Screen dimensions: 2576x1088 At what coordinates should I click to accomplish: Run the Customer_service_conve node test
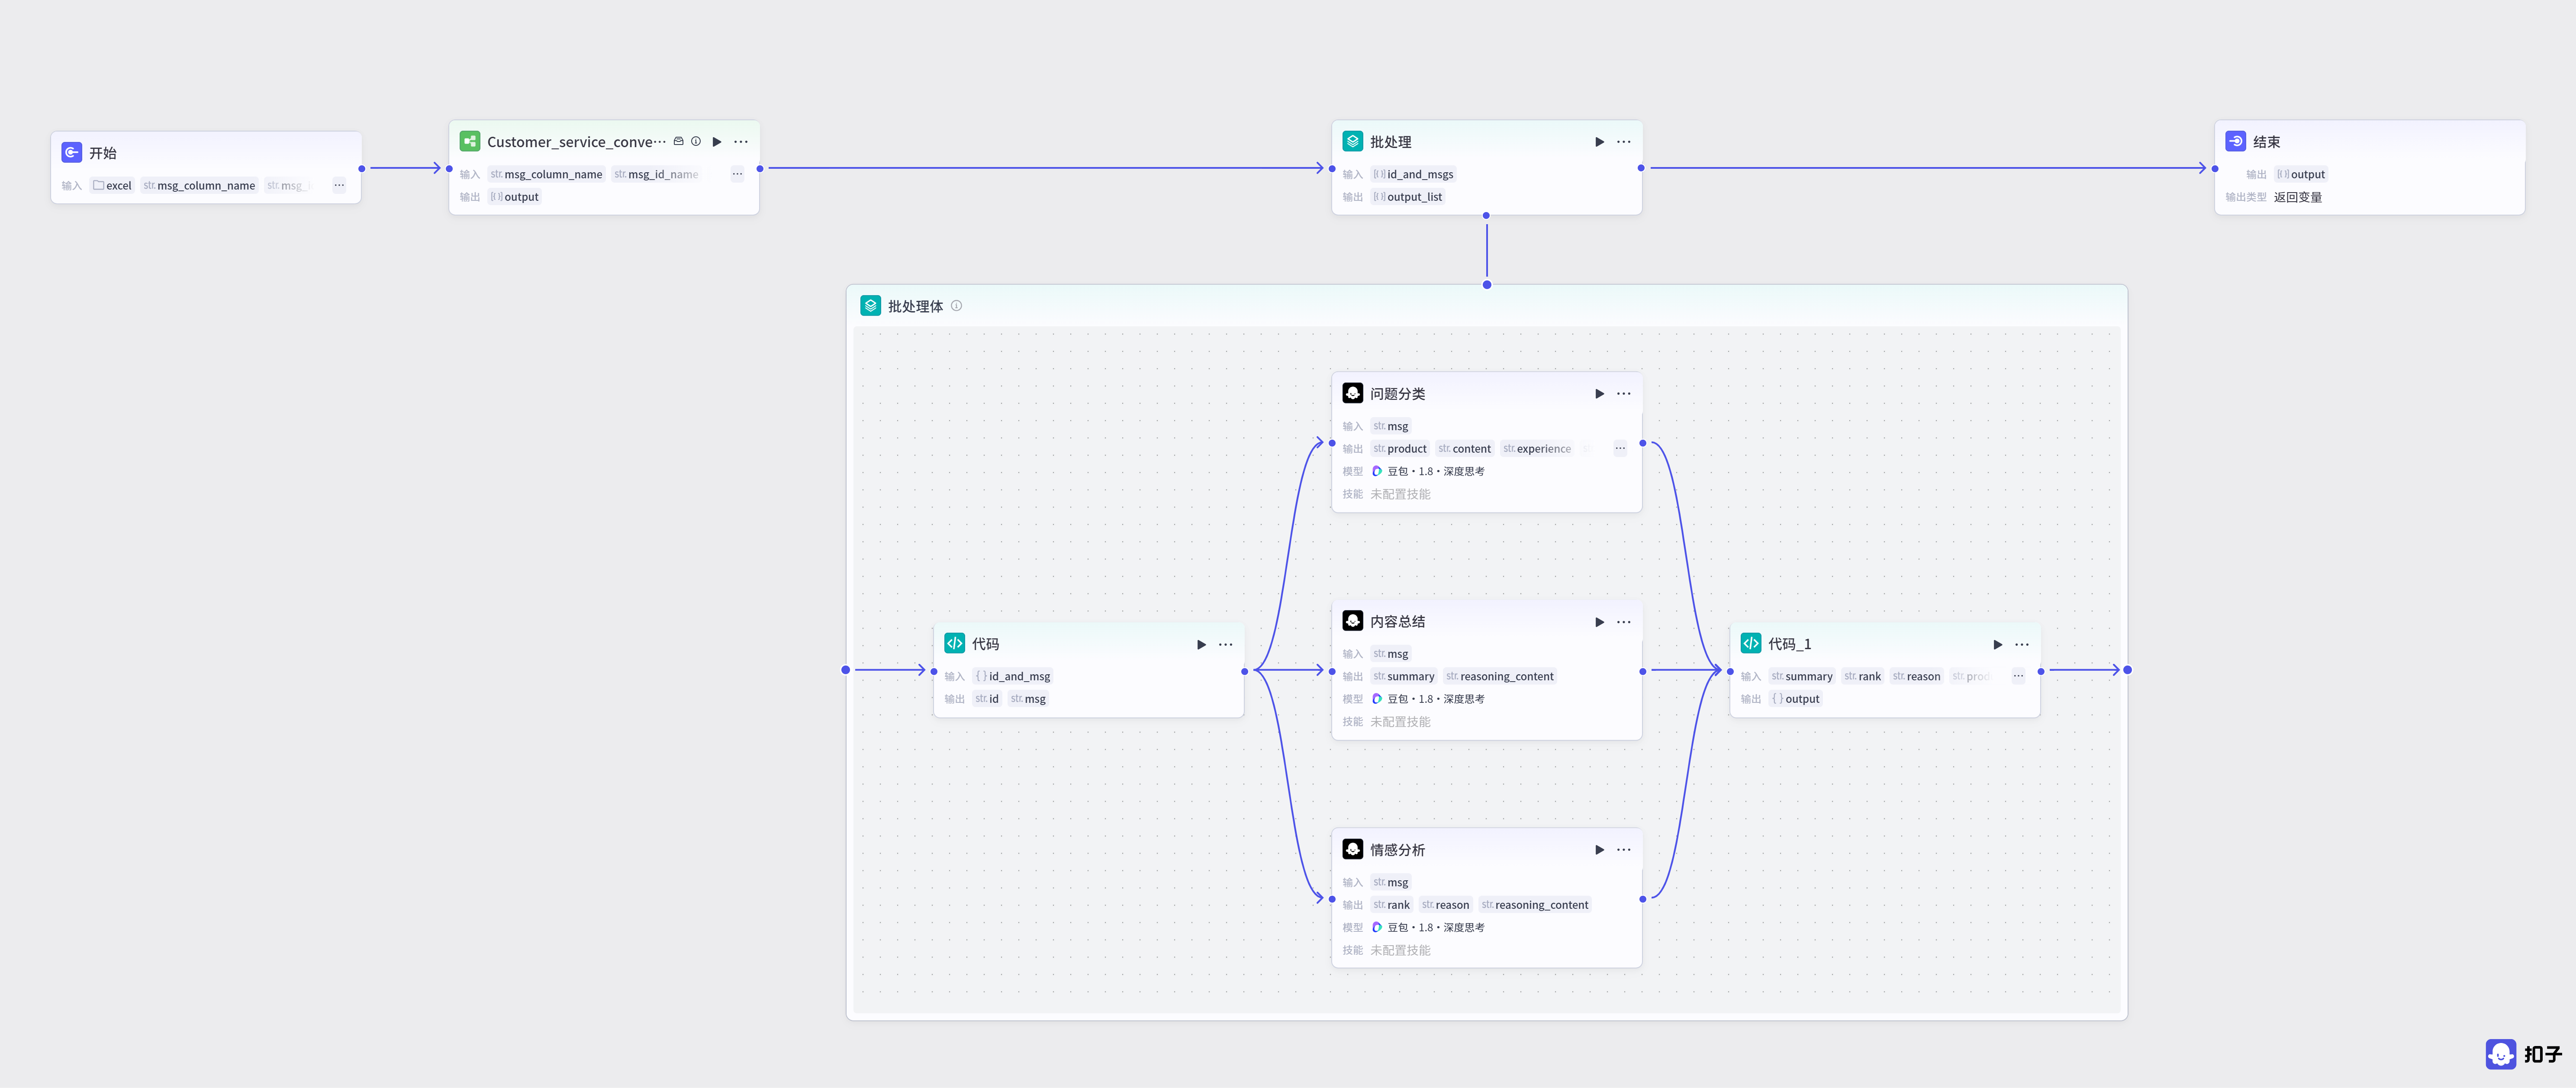[x=717, y=142]
